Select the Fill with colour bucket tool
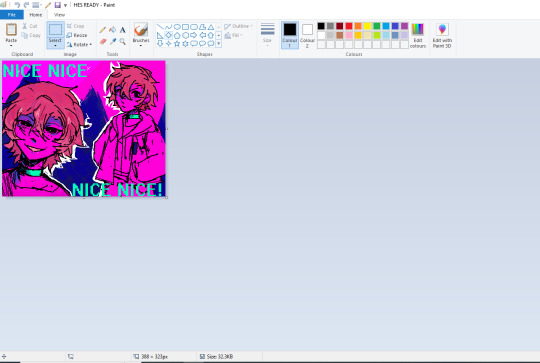The width and height of the screenshot is (540, 363). coord(113,30)
